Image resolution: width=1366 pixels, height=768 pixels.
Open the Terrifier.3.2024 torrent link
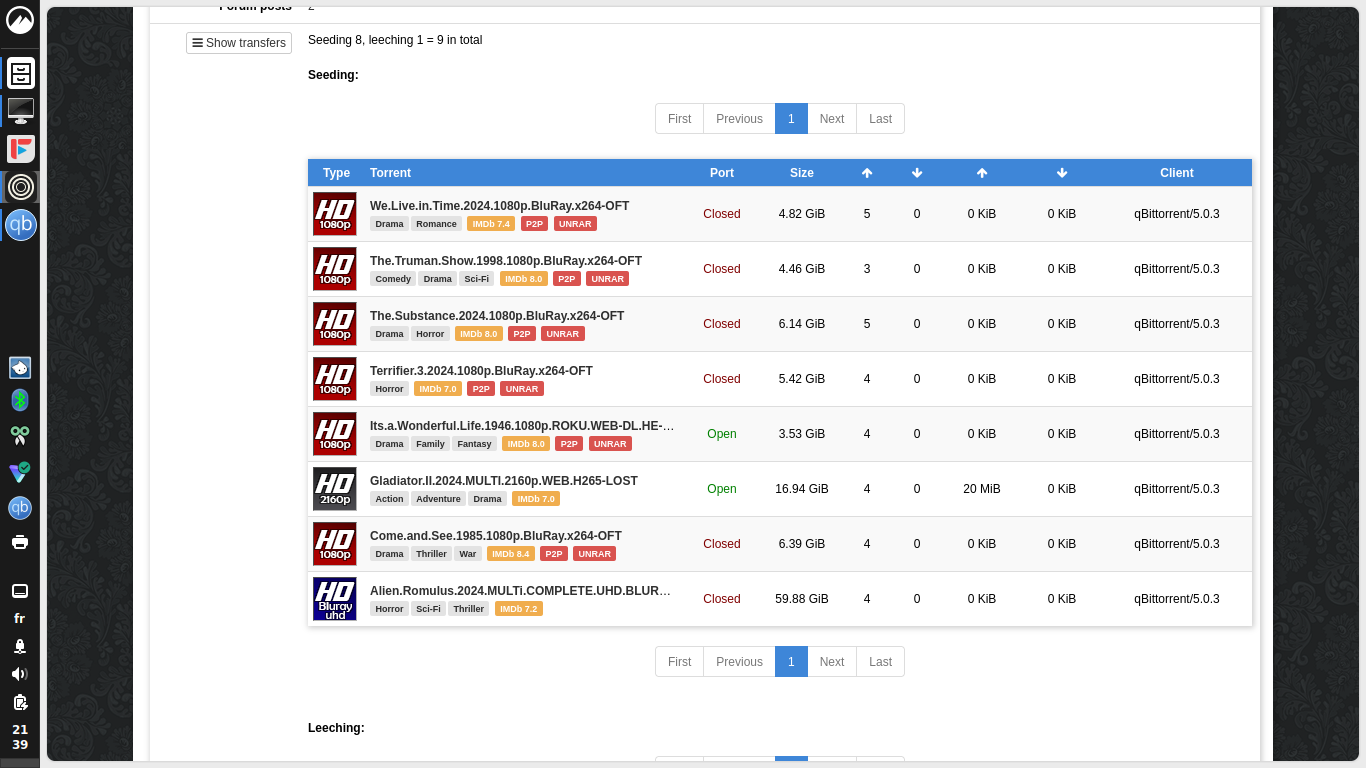coord(481,371)
